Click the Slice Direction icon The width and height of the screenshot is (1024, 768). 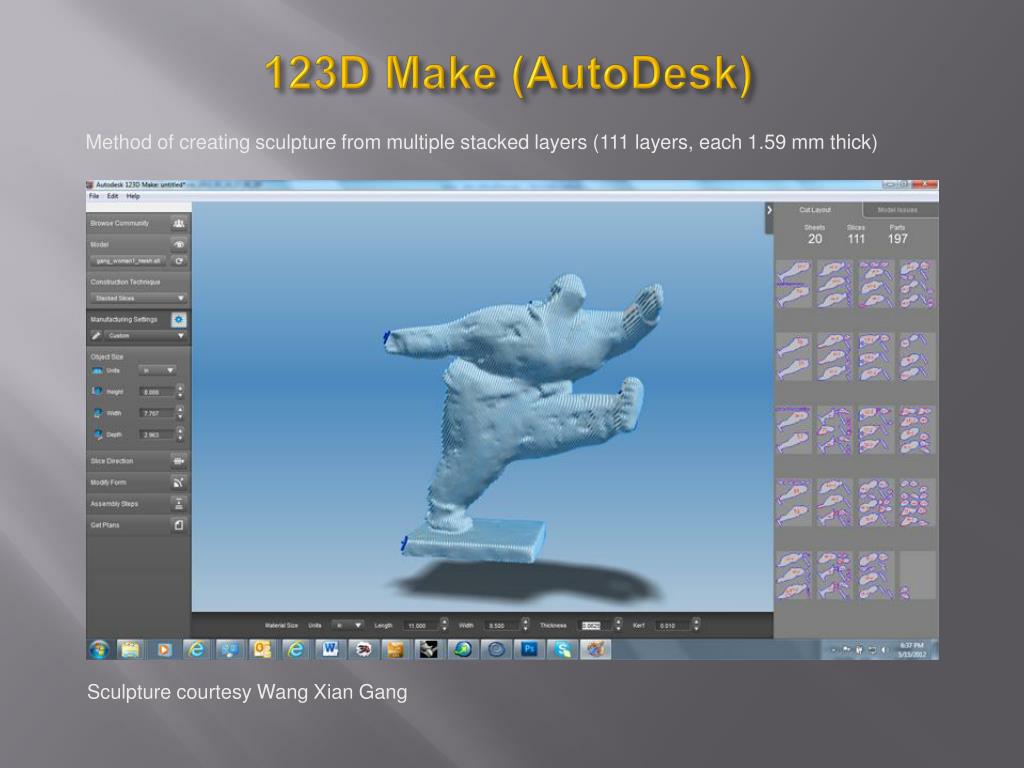point(179,461)
